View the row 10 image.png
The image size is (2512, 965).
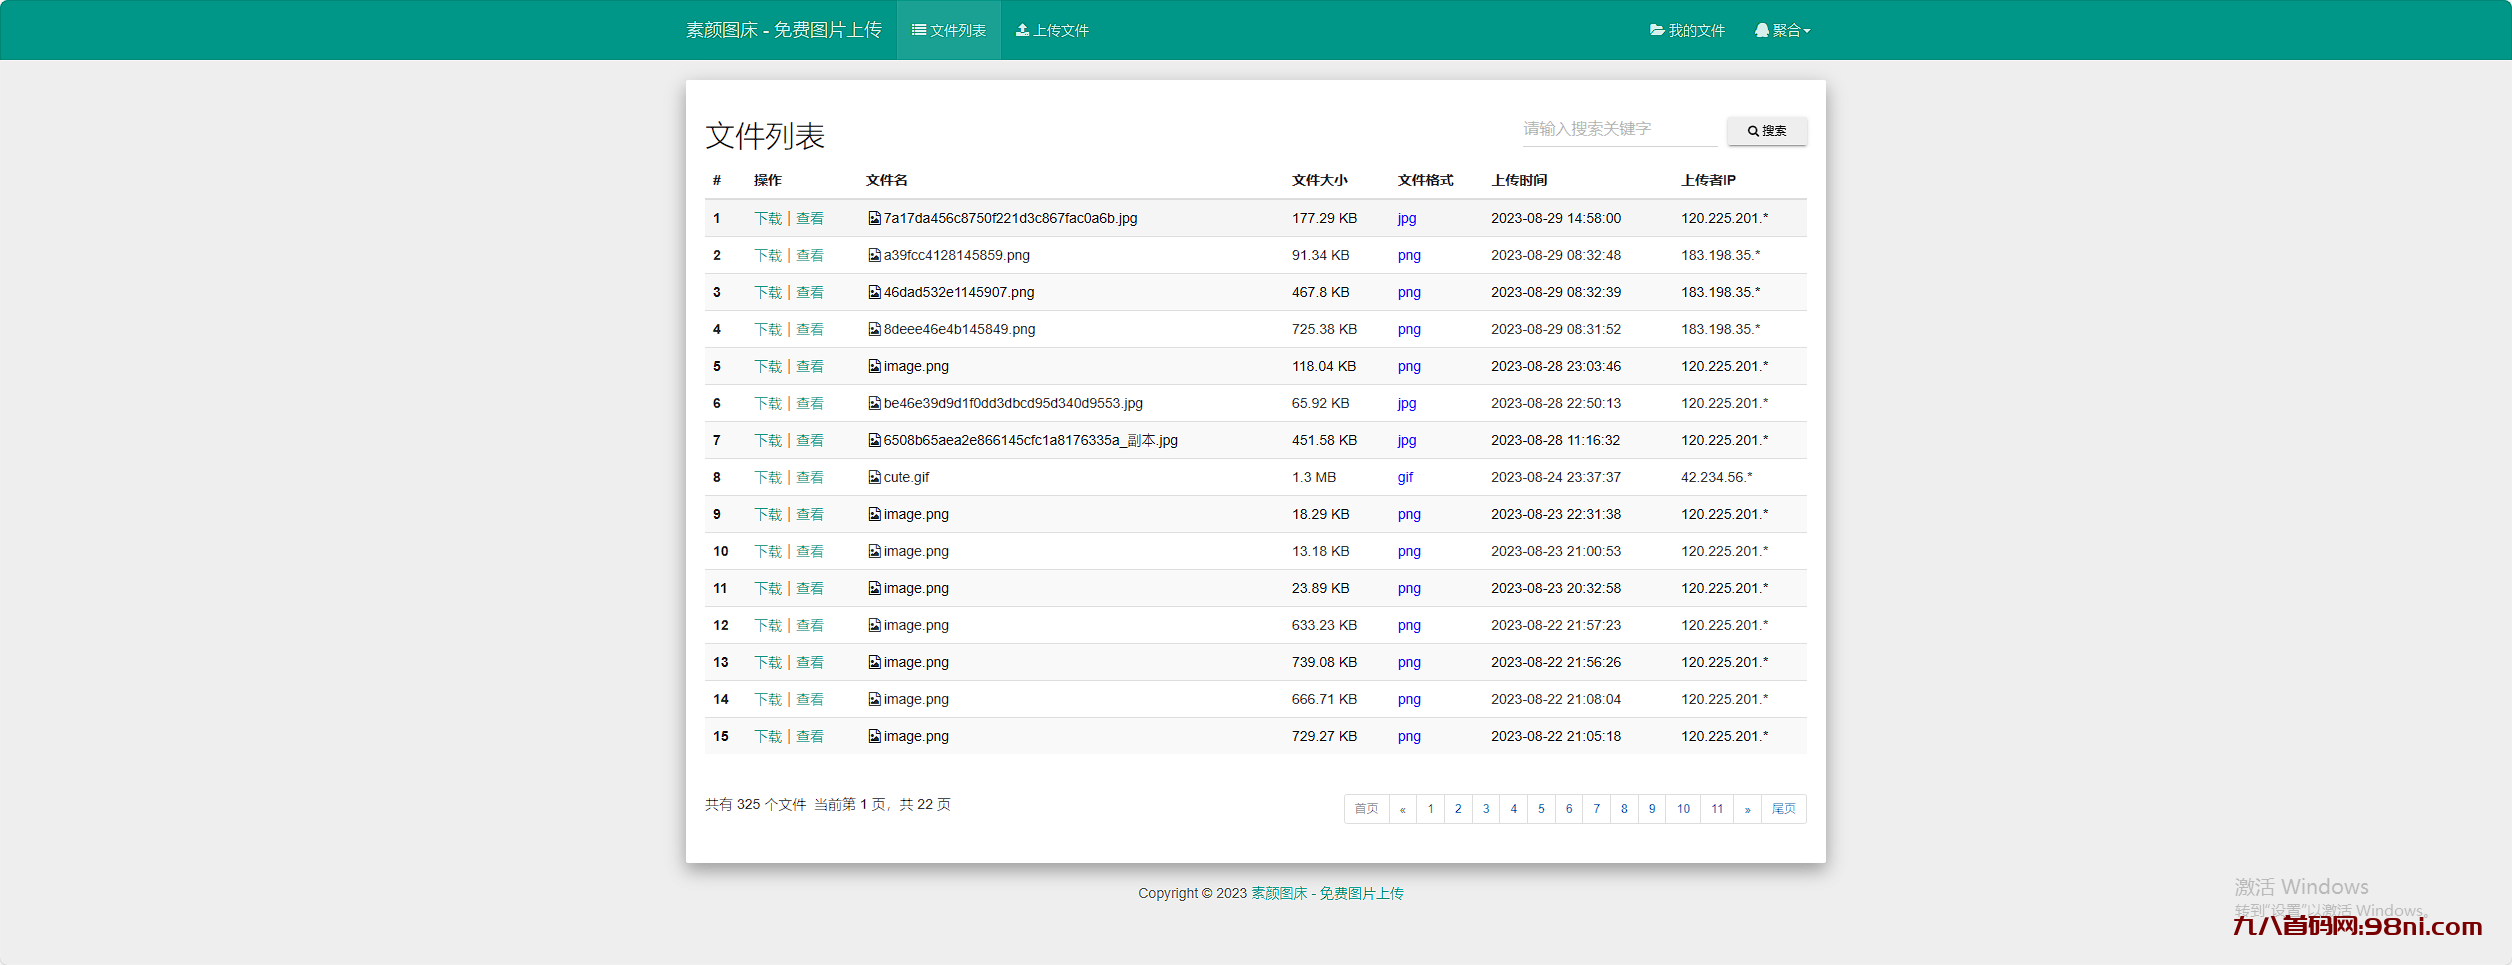810,551
